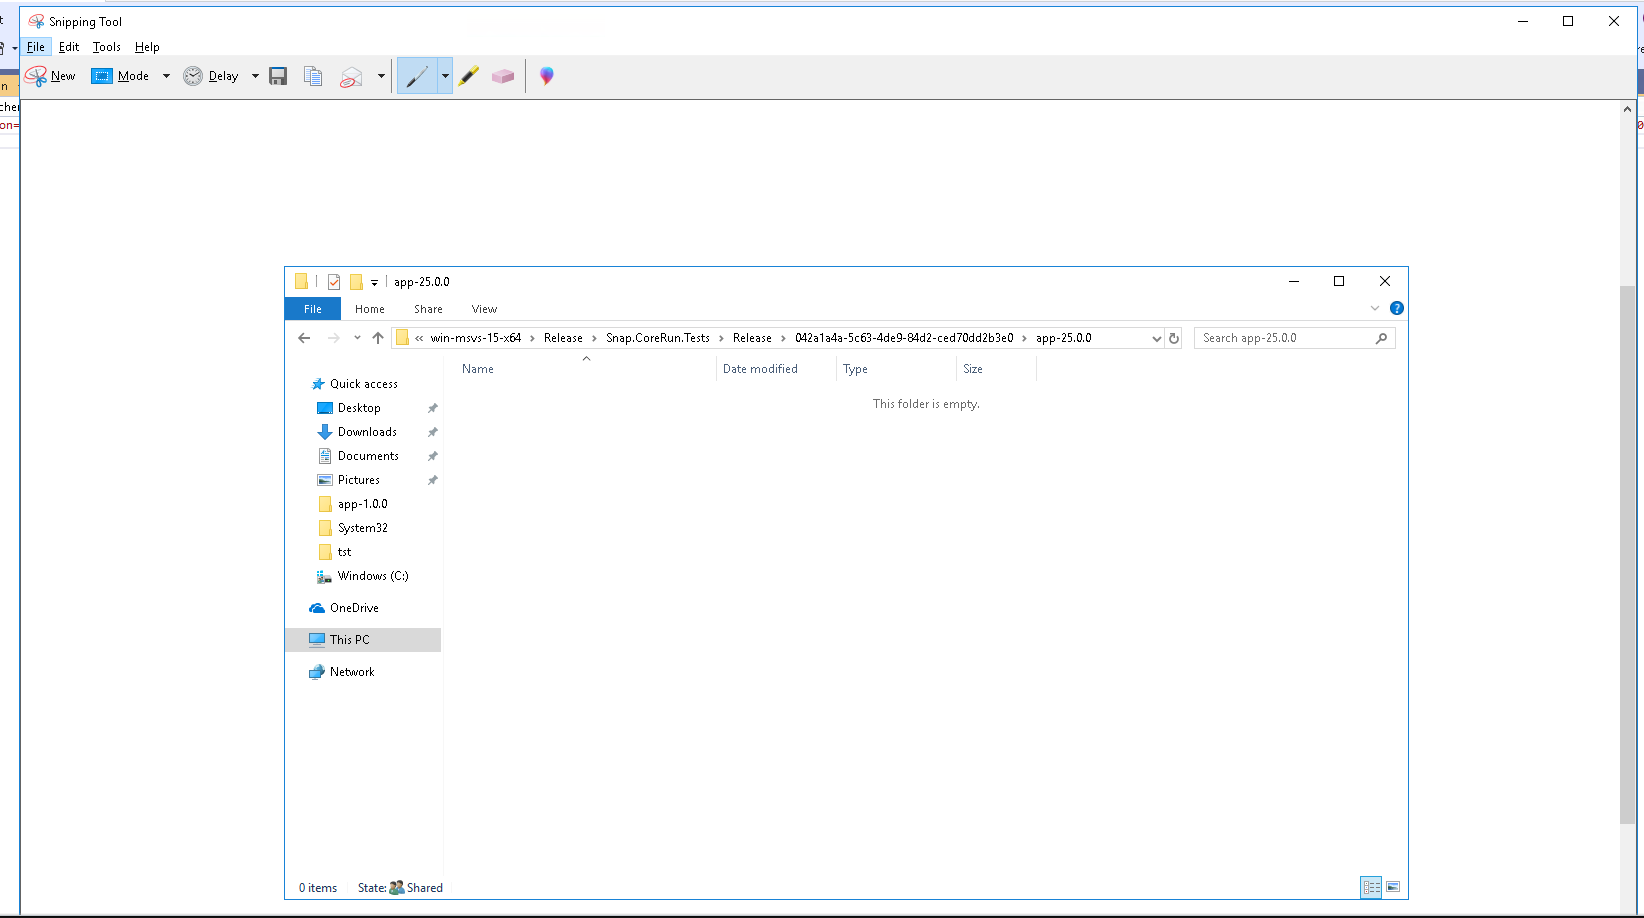The width and height of the screenshot is (1644, 918).
Task: Expand the File Explorer ribbon chevron
Action: point(1374,308)
